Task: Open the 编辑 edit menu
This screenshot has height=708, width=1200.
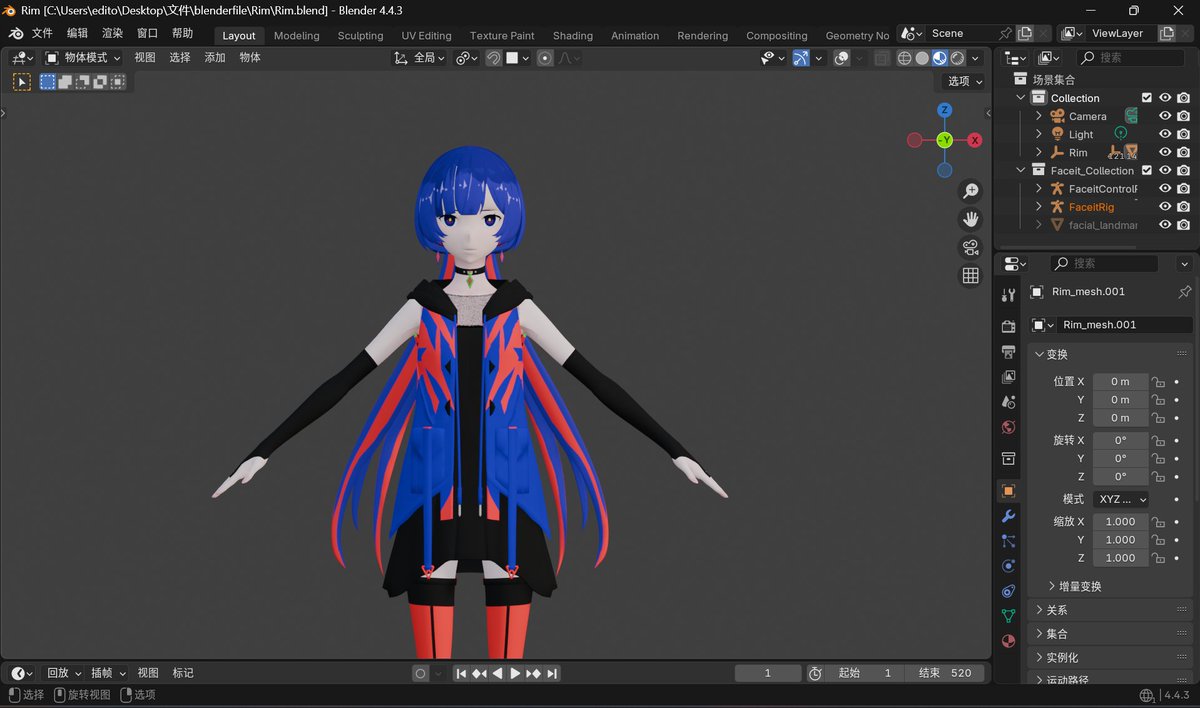Action: click(x=77, y=33)
